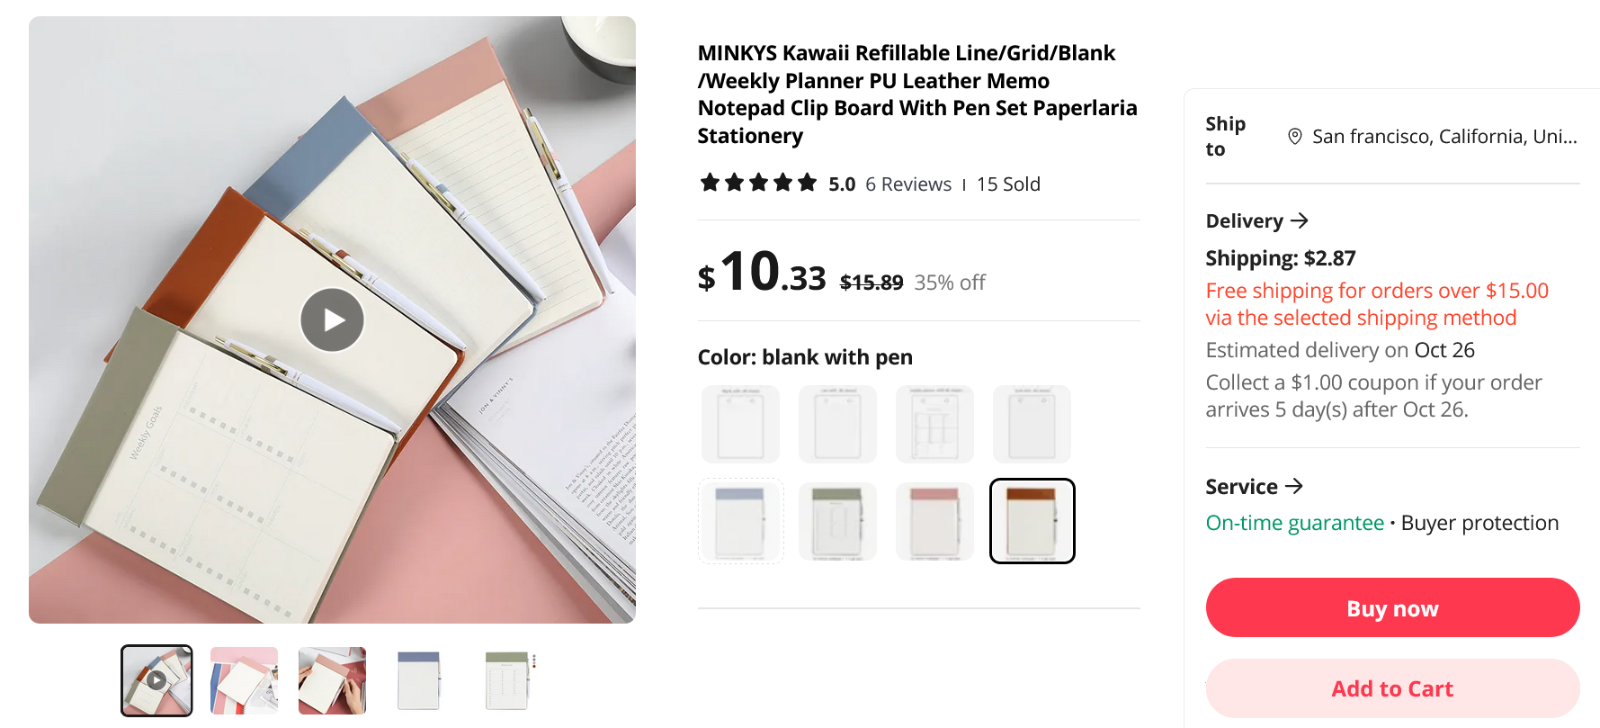Choose the green-cover weekly planner color option

point(837,521)
